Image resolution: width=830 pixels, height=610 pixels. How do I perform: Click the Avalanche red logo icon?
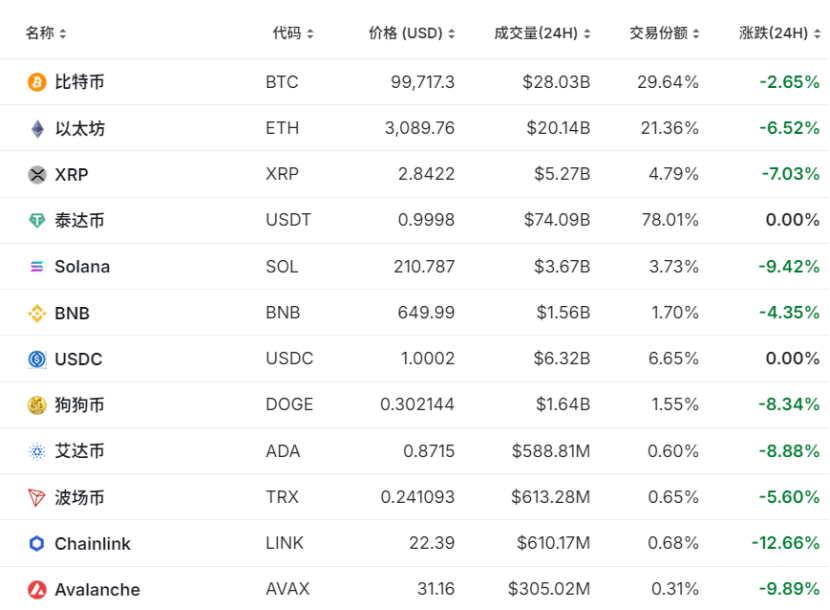(x=37, y=590)
